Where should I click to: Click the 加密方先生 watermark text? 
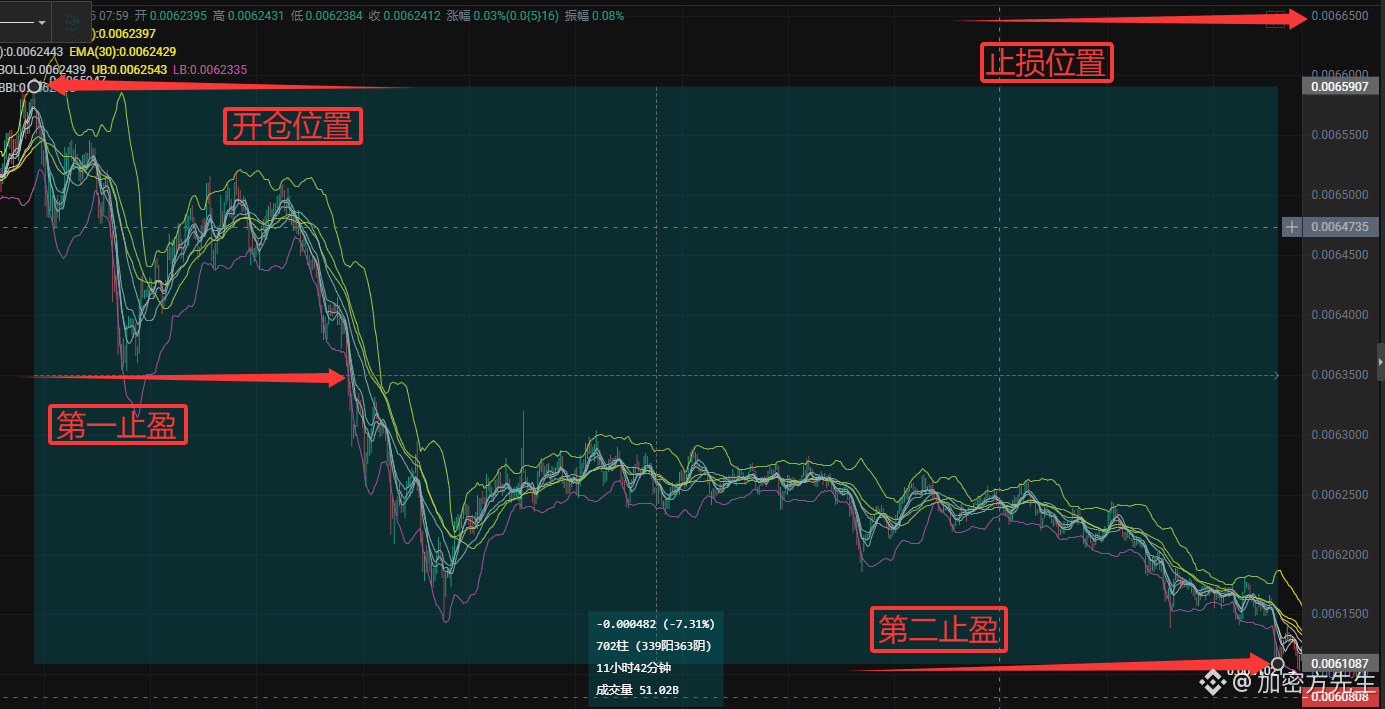coord(1300,683)
